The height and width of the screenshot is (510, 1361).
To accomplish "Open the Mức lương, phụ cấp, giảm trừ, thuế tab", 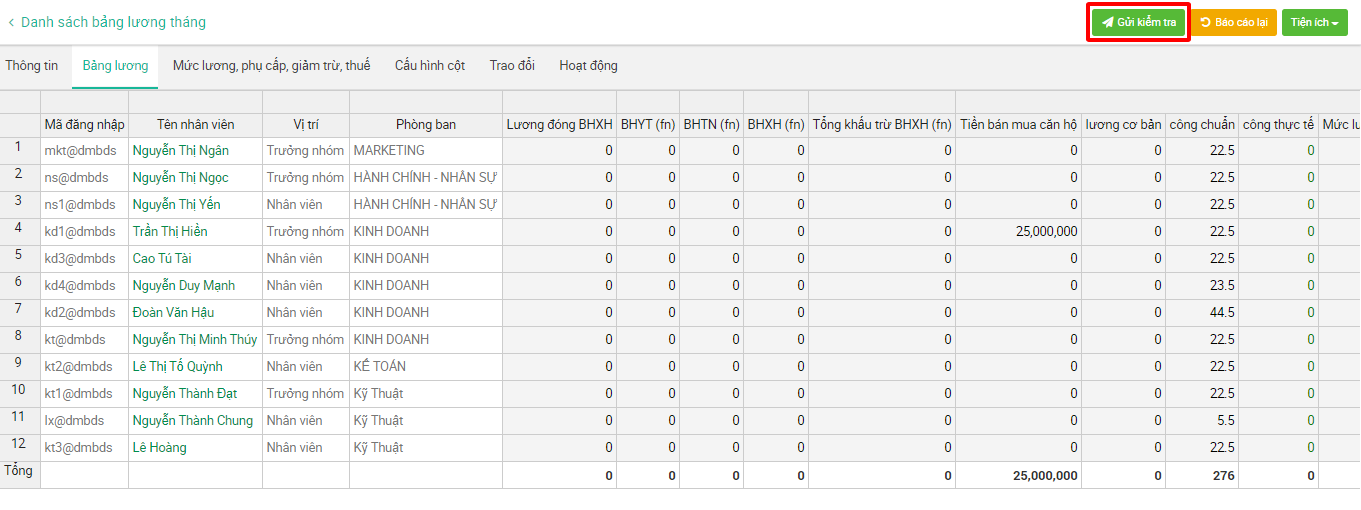I will 271,66.
